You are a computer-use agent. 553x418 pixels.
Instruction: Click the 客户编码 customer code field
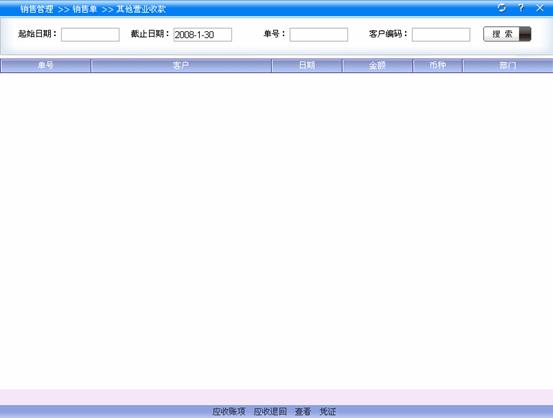(441, 35)
